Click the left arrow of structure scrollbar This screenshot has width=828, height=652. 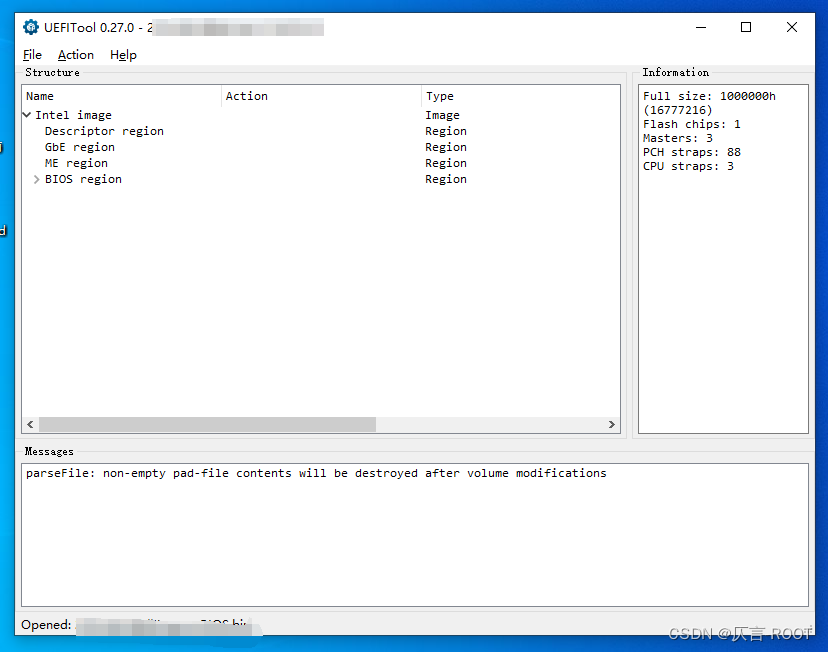coord(30,424)
